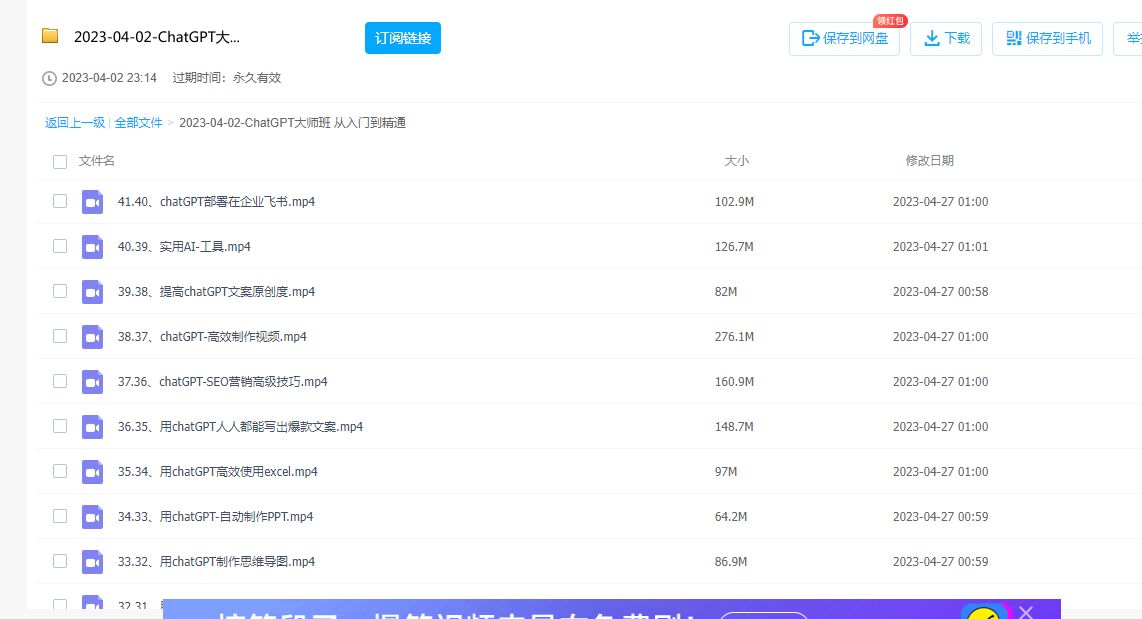Viewport: 1142px width, 619px height.
Task: Click video icon for 35.34 高效使用excel.mp4
Action: pyautogui.click(x=92, y=472)
